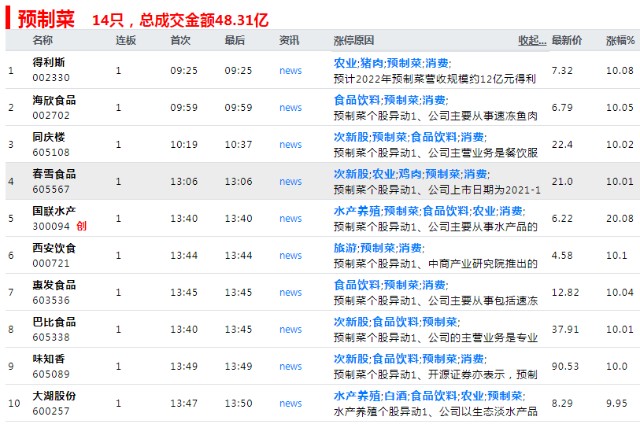Click the 预制菜 section title
This screenshot has width=640, height=424.
pyautogui.click(x=46, y=19)
